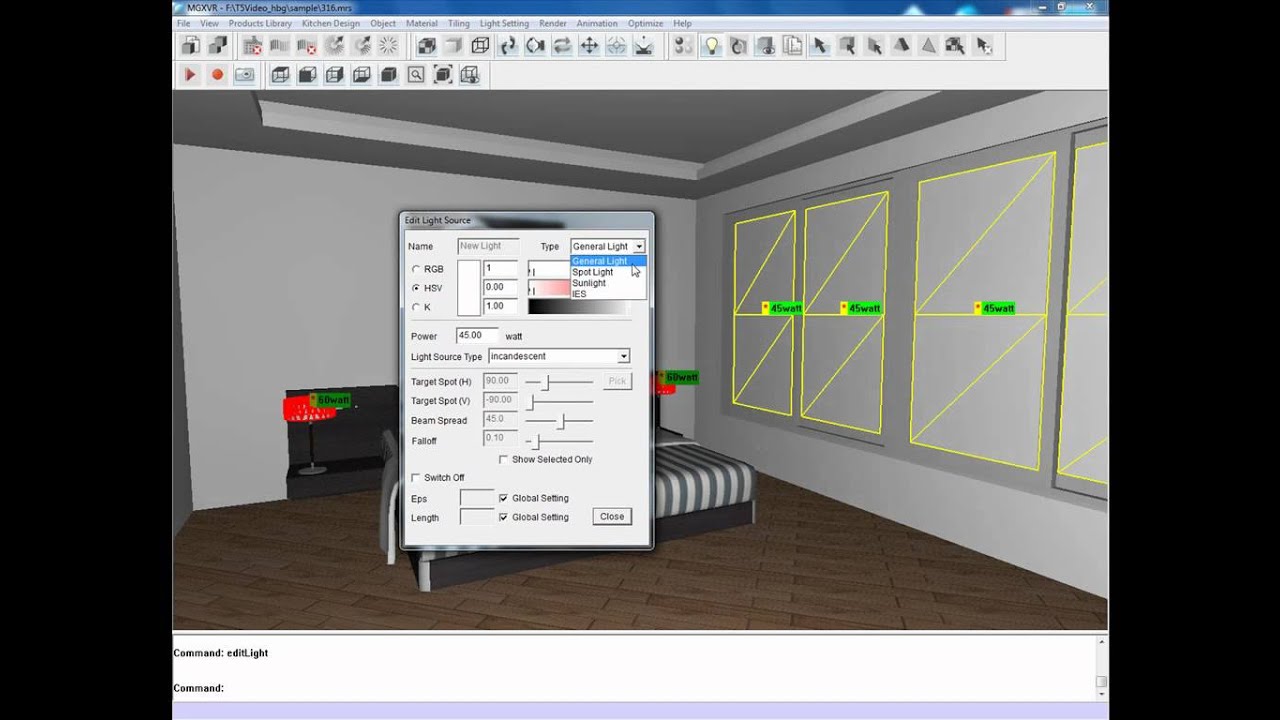This screenshot has width=1280, height=720.
Task: Uncheck Global Setting for Eps
Action: 503,498
